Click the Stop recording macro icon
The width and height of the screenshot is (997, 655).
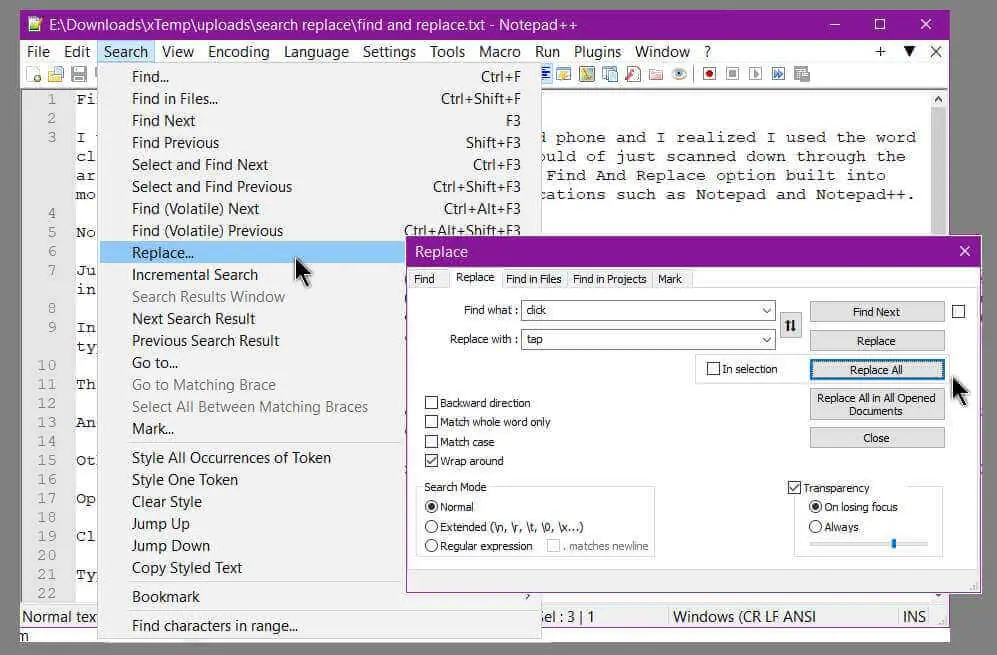[732, 74]
